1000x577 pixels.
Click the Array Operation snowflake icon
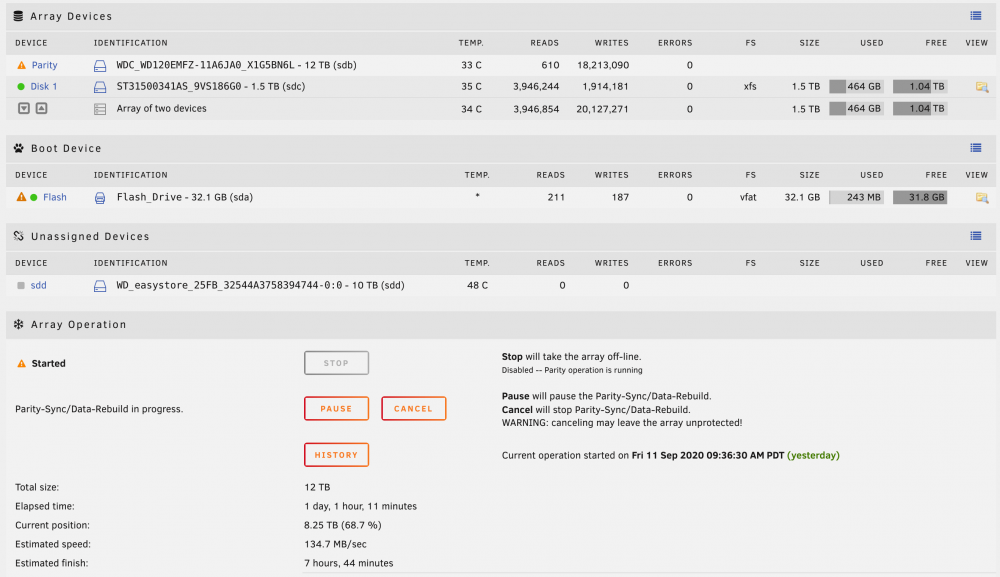18,324
